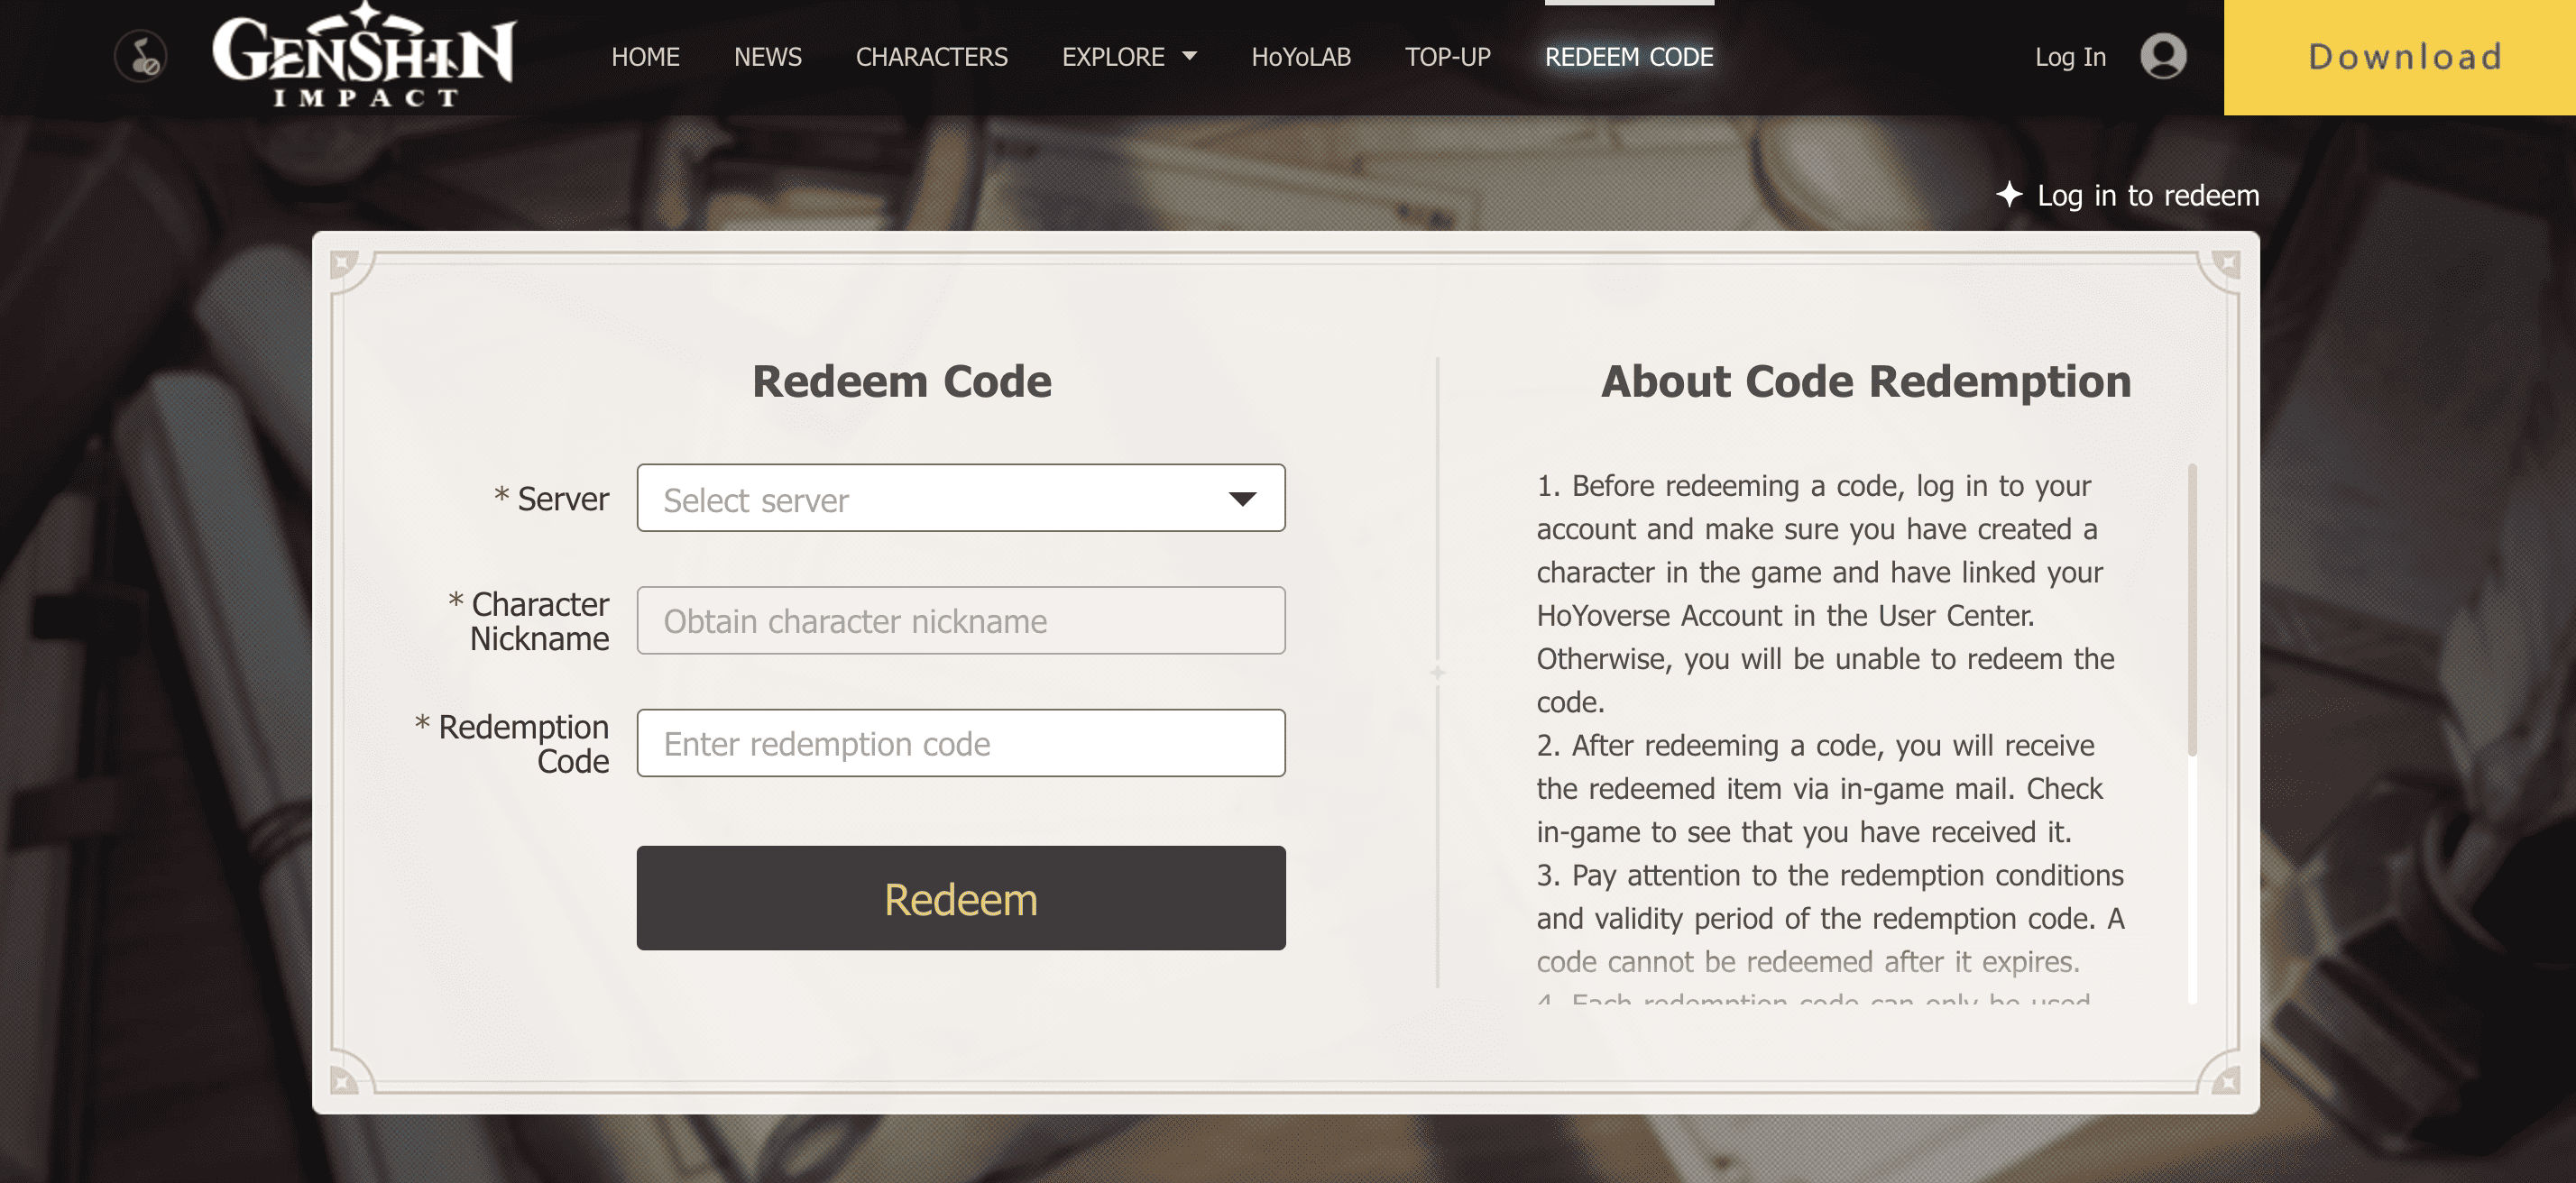This screenshot has height=1183, width=2576.
Task: Click the Character Nickname input field
Action: [960, 621]
